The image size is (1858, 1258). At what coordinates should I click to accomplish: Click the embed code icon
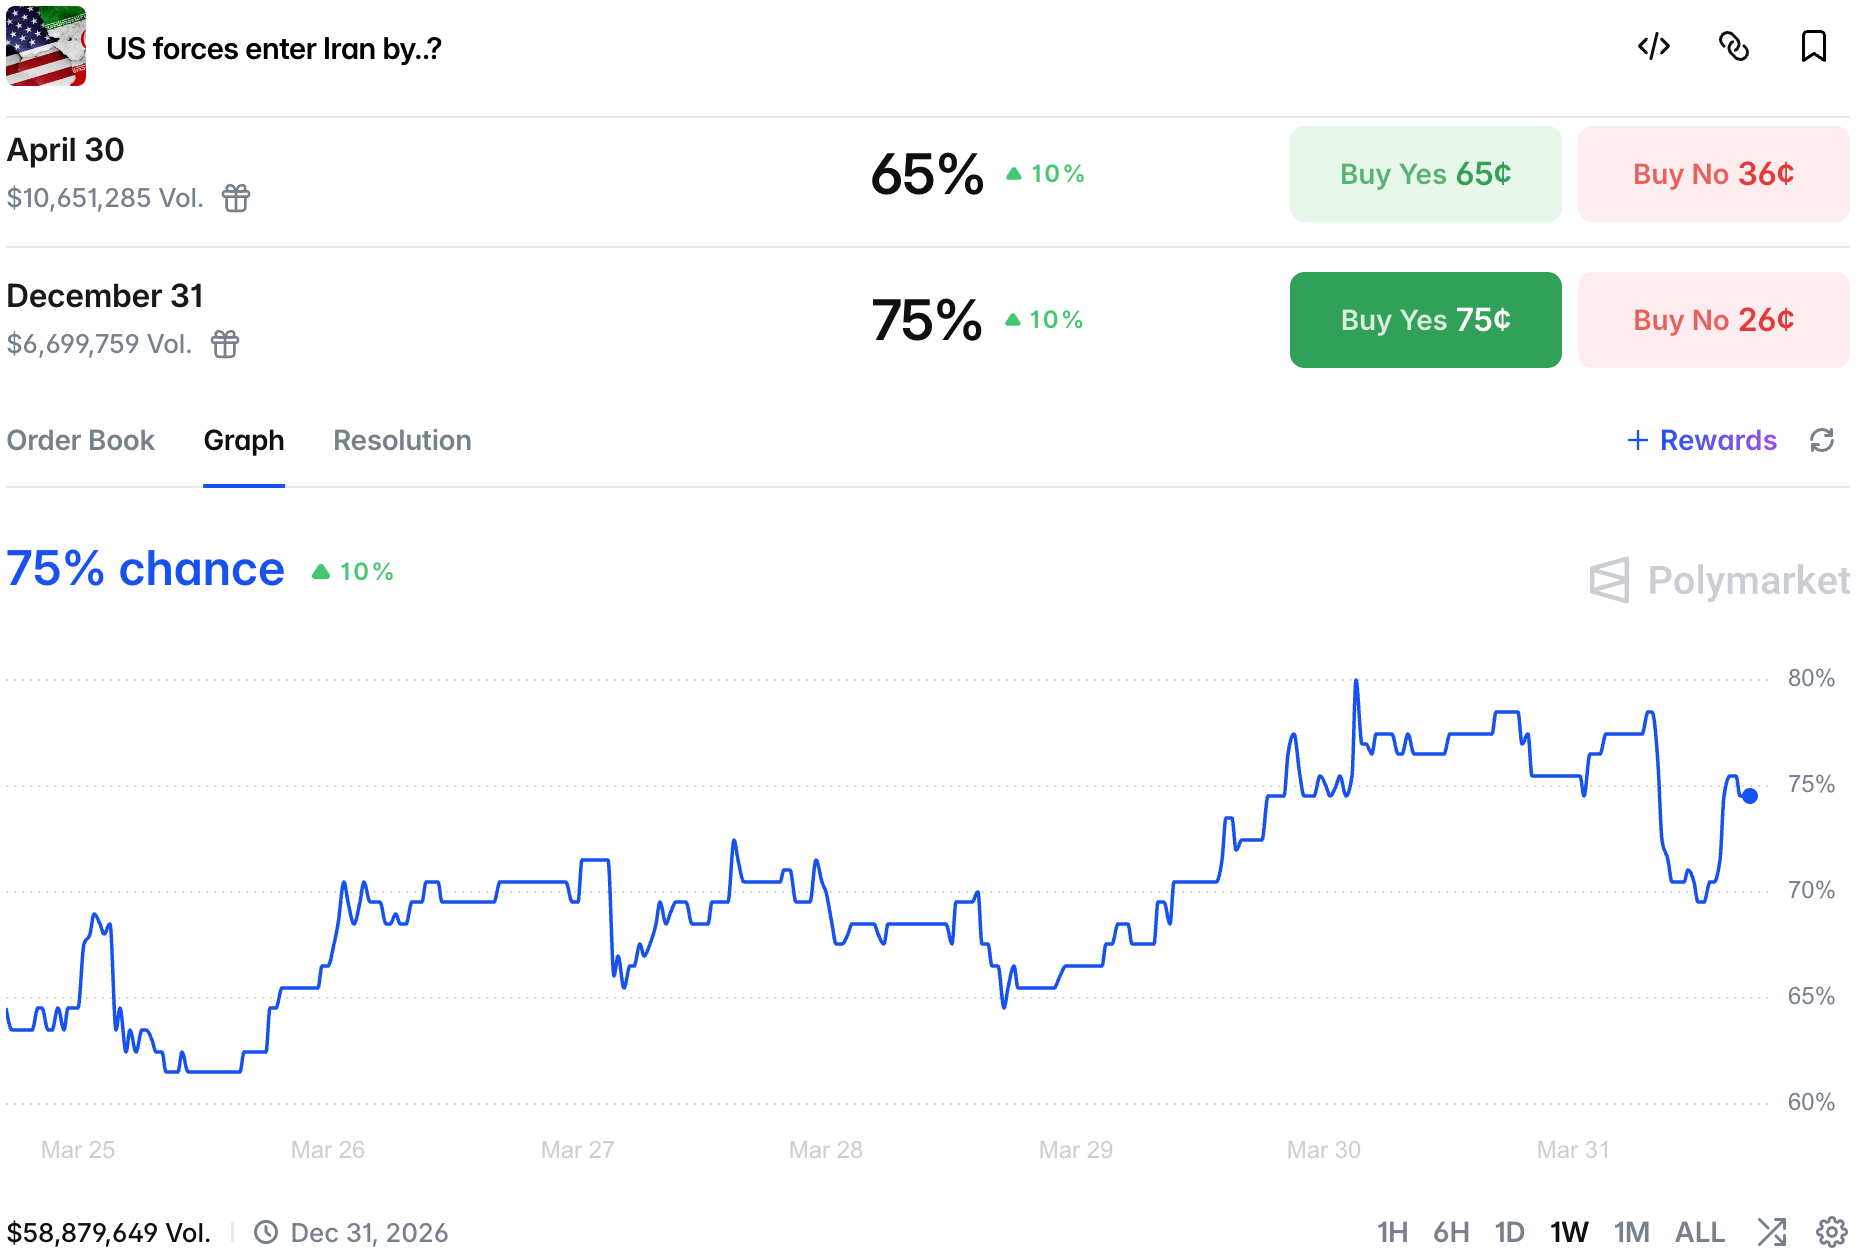[x=1654, y=47]
